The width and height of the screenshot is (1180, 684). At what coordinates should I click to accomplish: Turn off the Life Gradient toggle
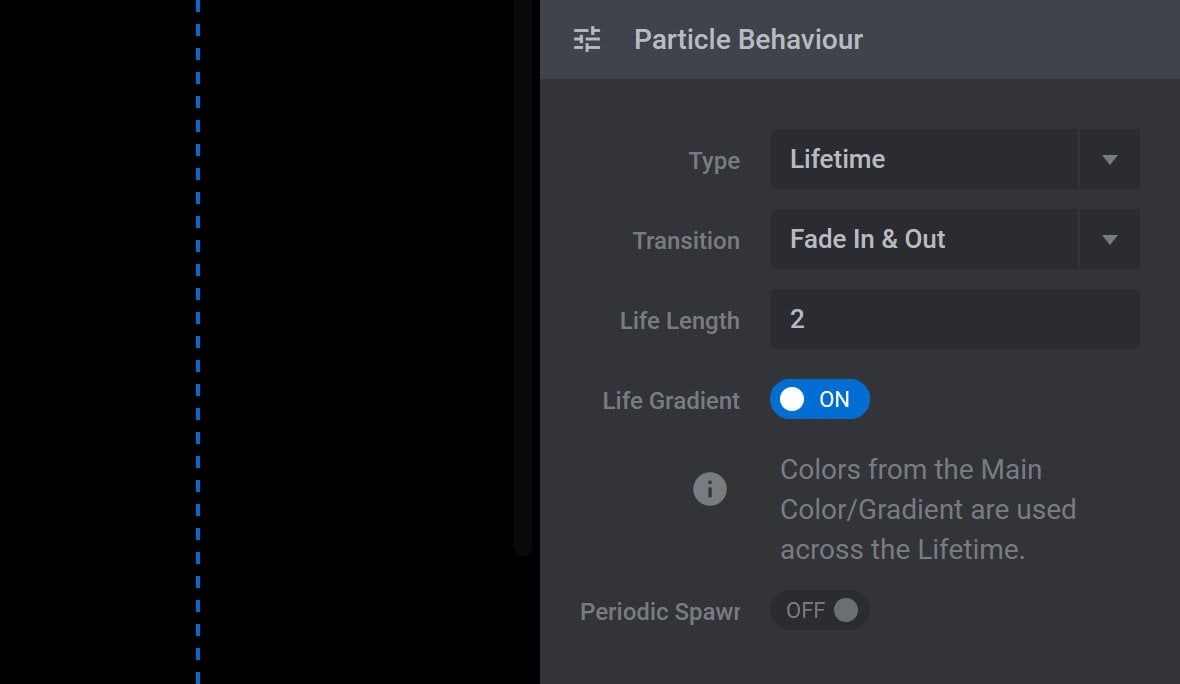(820, 399)
